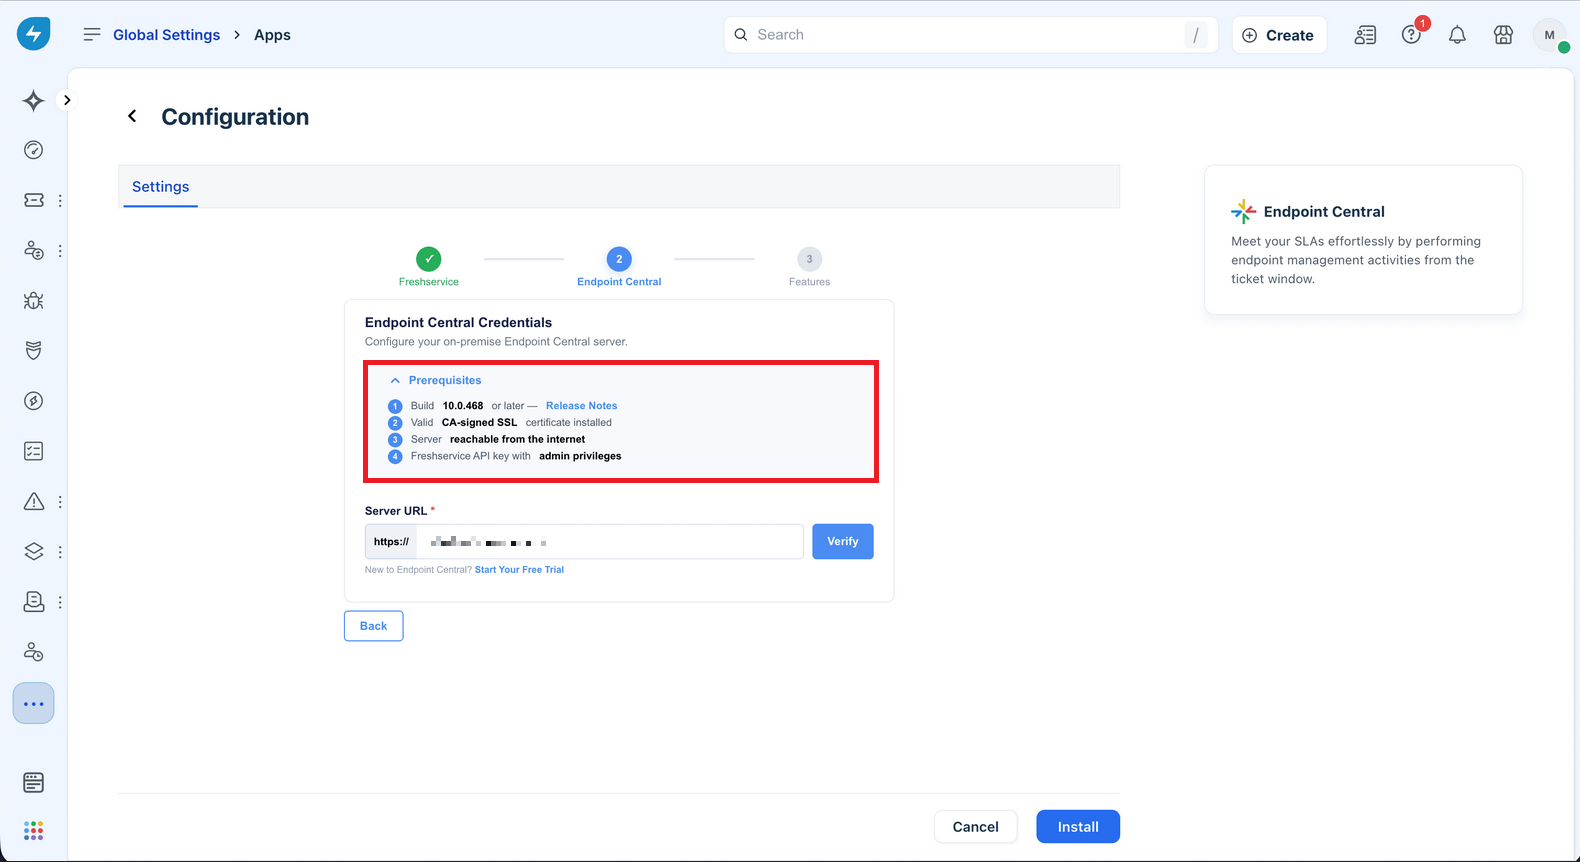1580x862 pixels.
Task: Click the 'https://' URL prefix label
Action: (x=391, y=541)
